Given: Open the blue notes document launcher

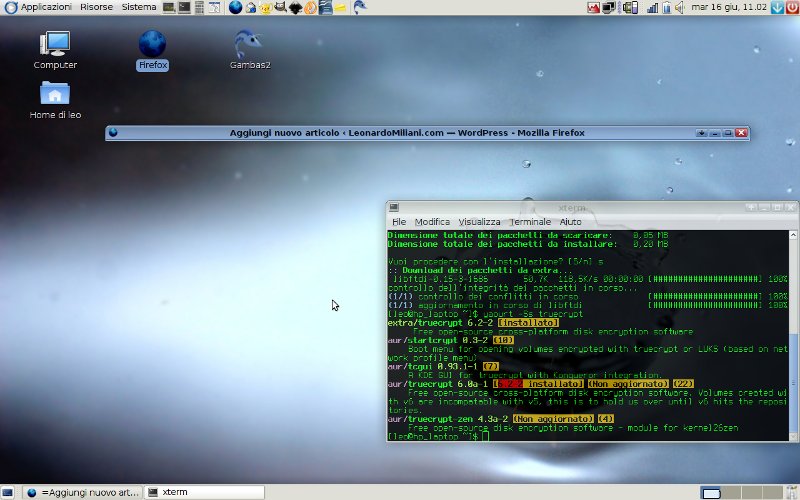Looking at the screenshot, I should (x=326, y=7).
